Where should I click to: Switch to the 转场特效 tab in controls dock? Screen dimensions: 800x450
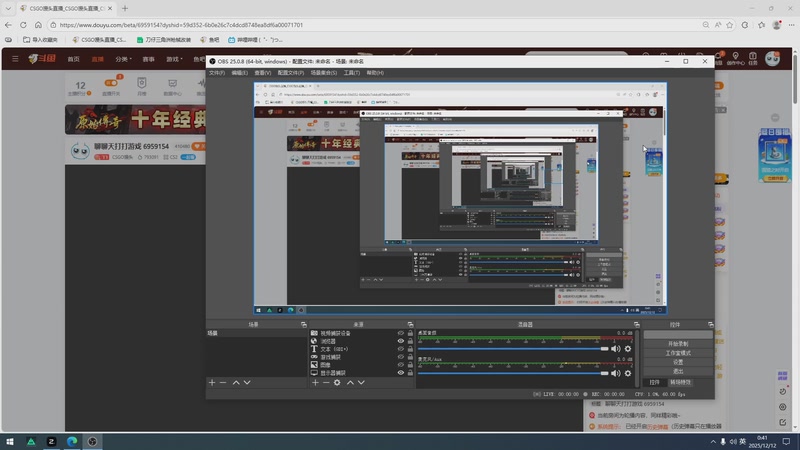click(680, 382)
